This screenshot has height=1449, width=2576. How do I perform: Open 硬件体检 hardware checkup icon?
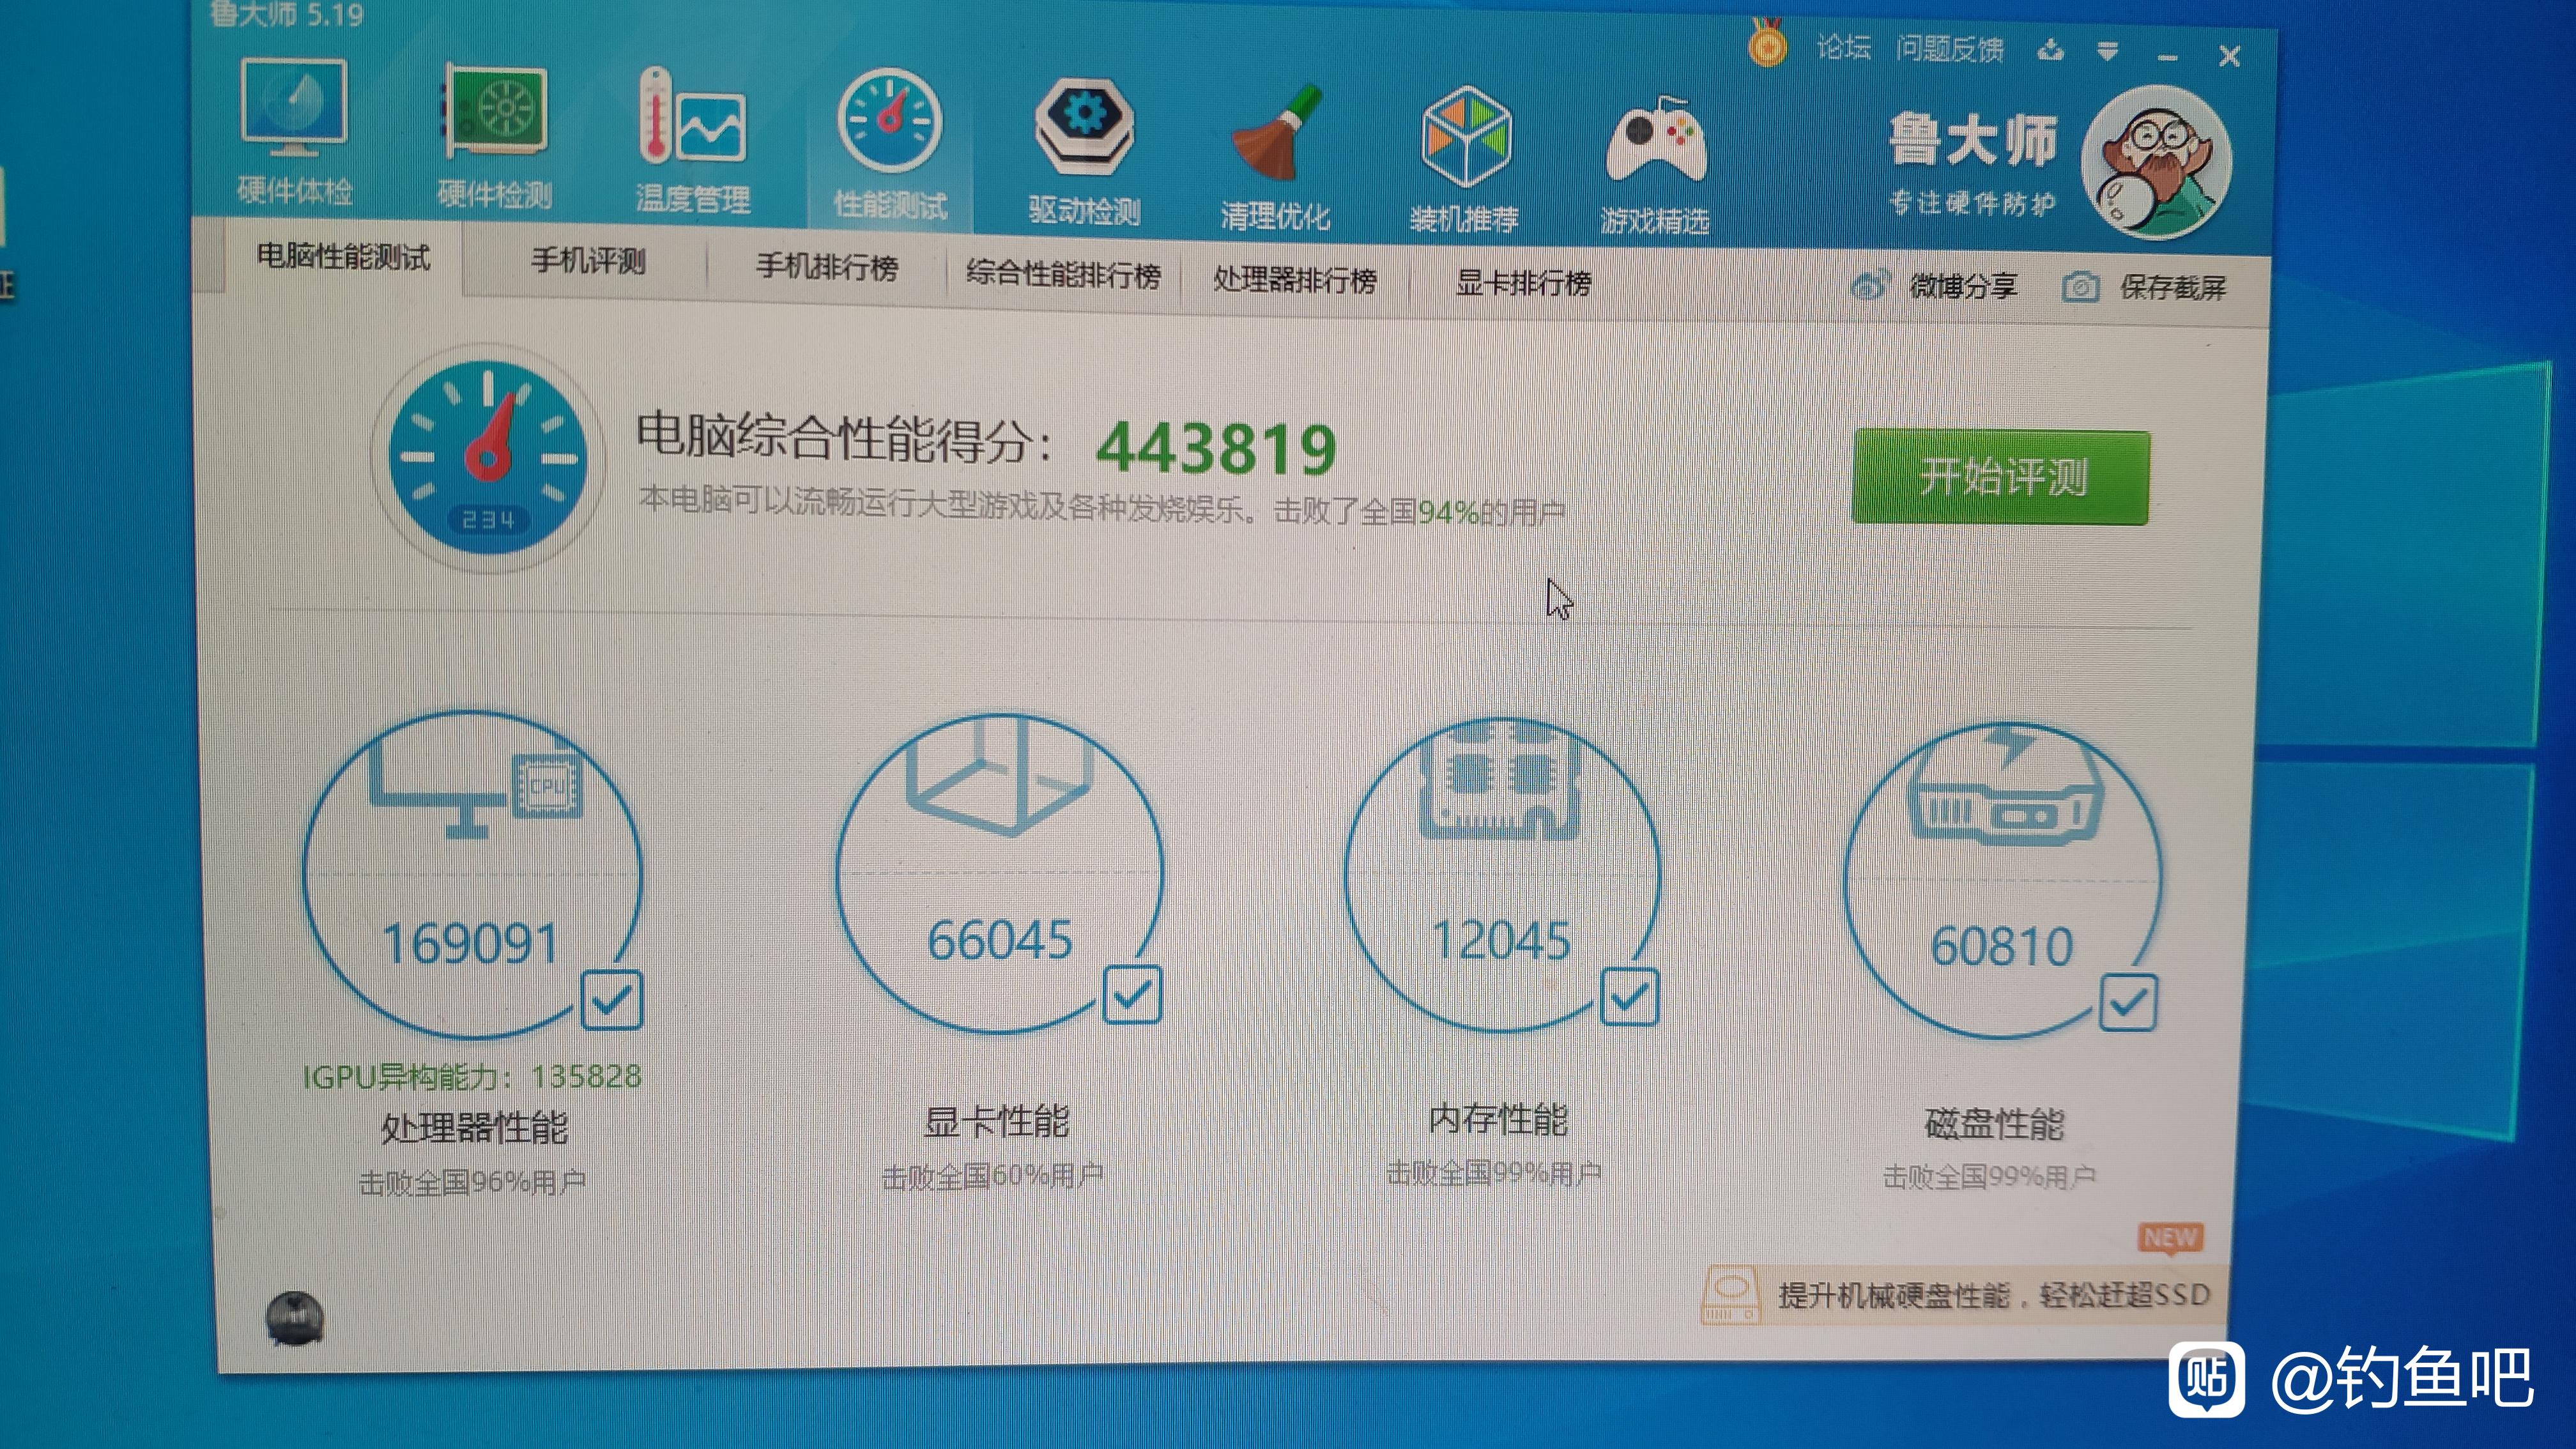pos(293,108)
